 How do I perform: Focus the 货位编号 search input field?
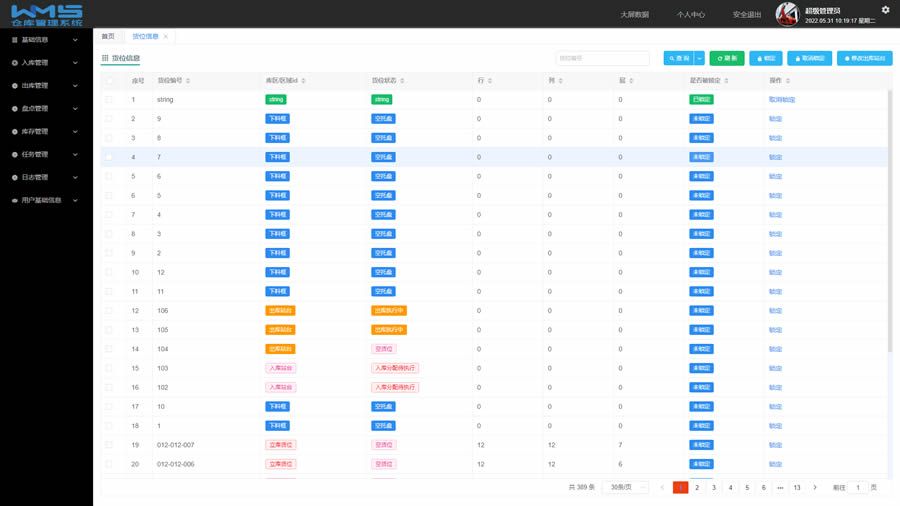click(x=603, y=58)
